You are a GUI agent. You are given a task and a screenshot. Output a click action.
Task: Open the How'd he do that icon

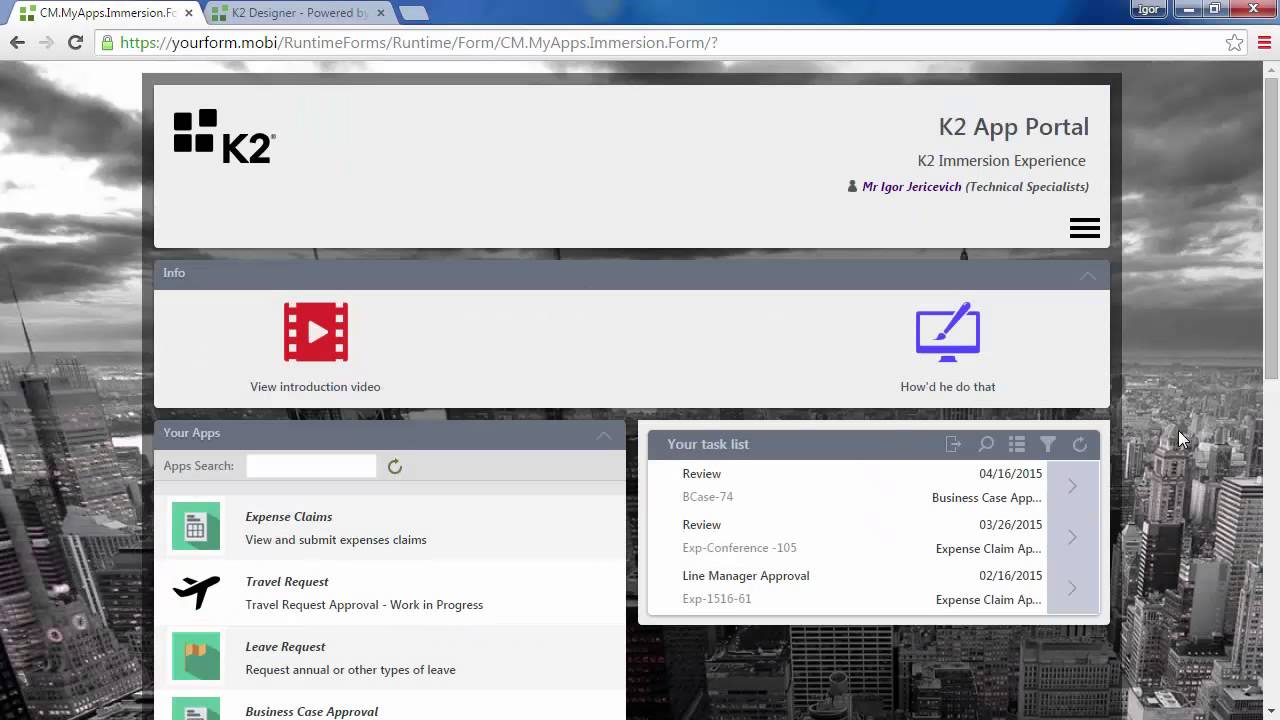948,332
